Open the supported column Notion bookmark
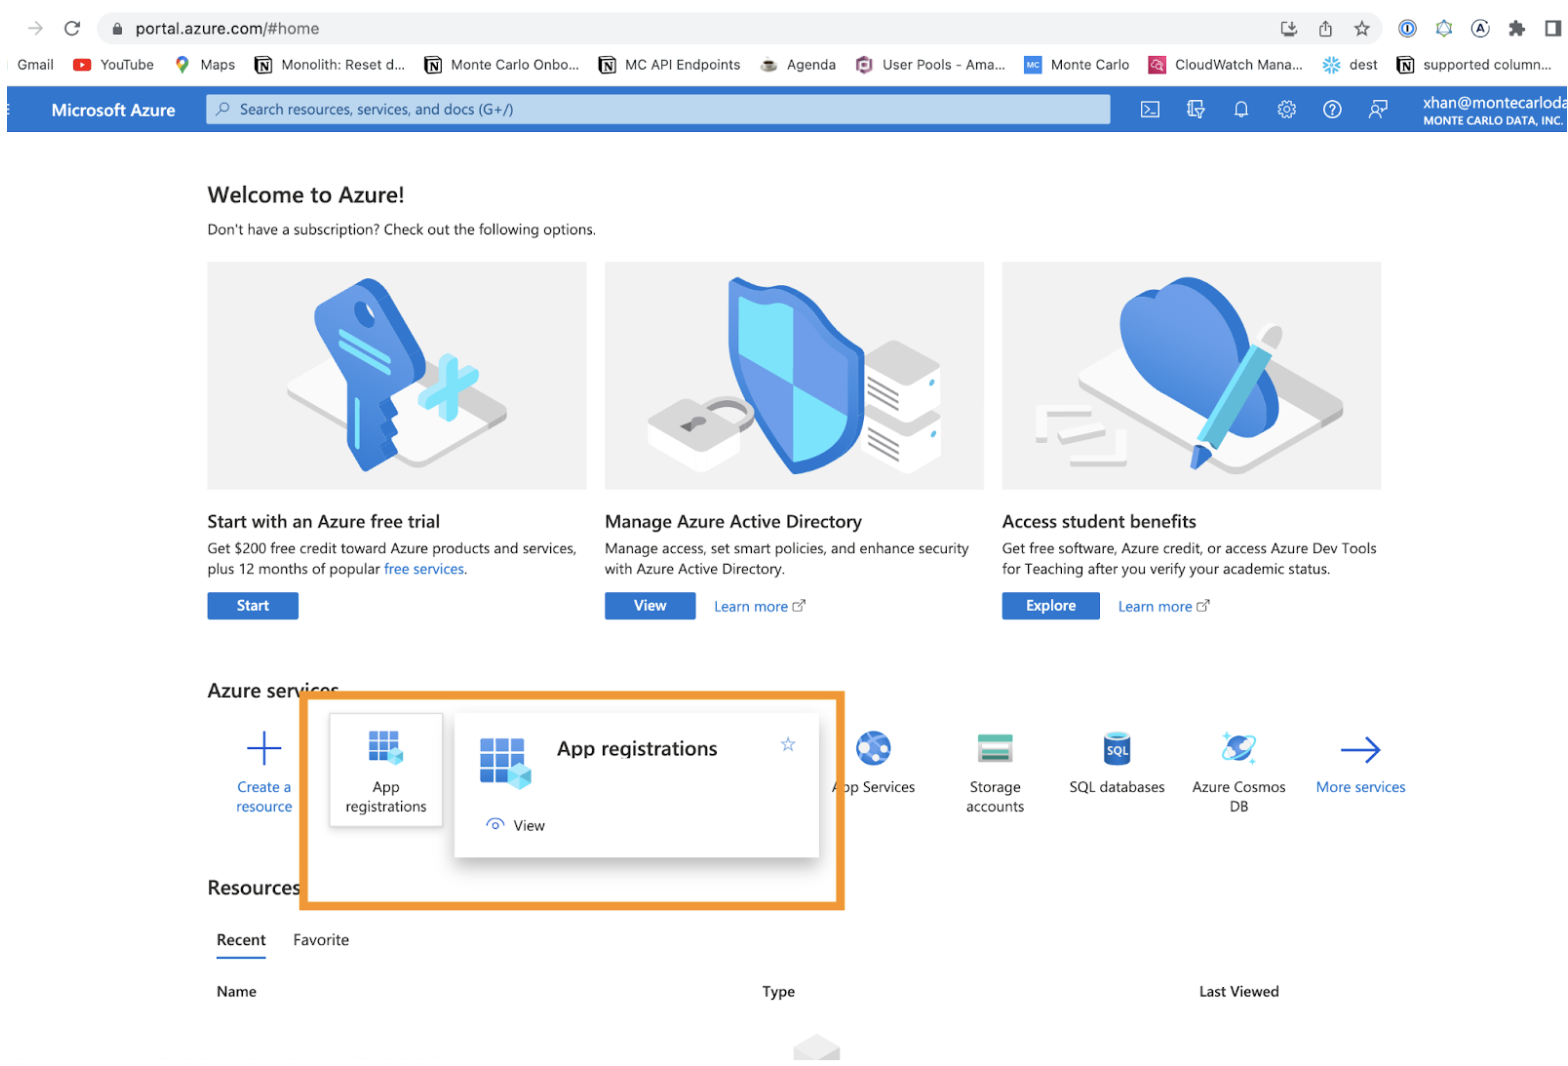The height and width of the screenshot is (1066, 1568). [x=1475, y=64]
